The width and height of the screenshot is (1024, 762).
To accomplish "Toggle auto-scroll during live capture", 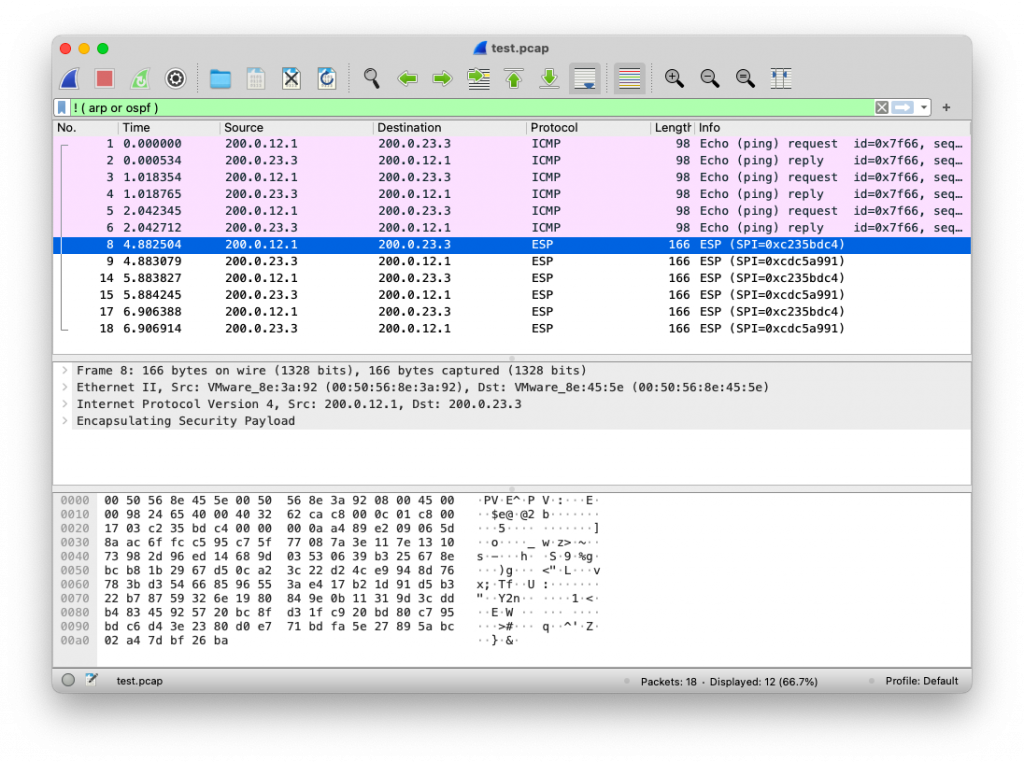I will [584, 78].
